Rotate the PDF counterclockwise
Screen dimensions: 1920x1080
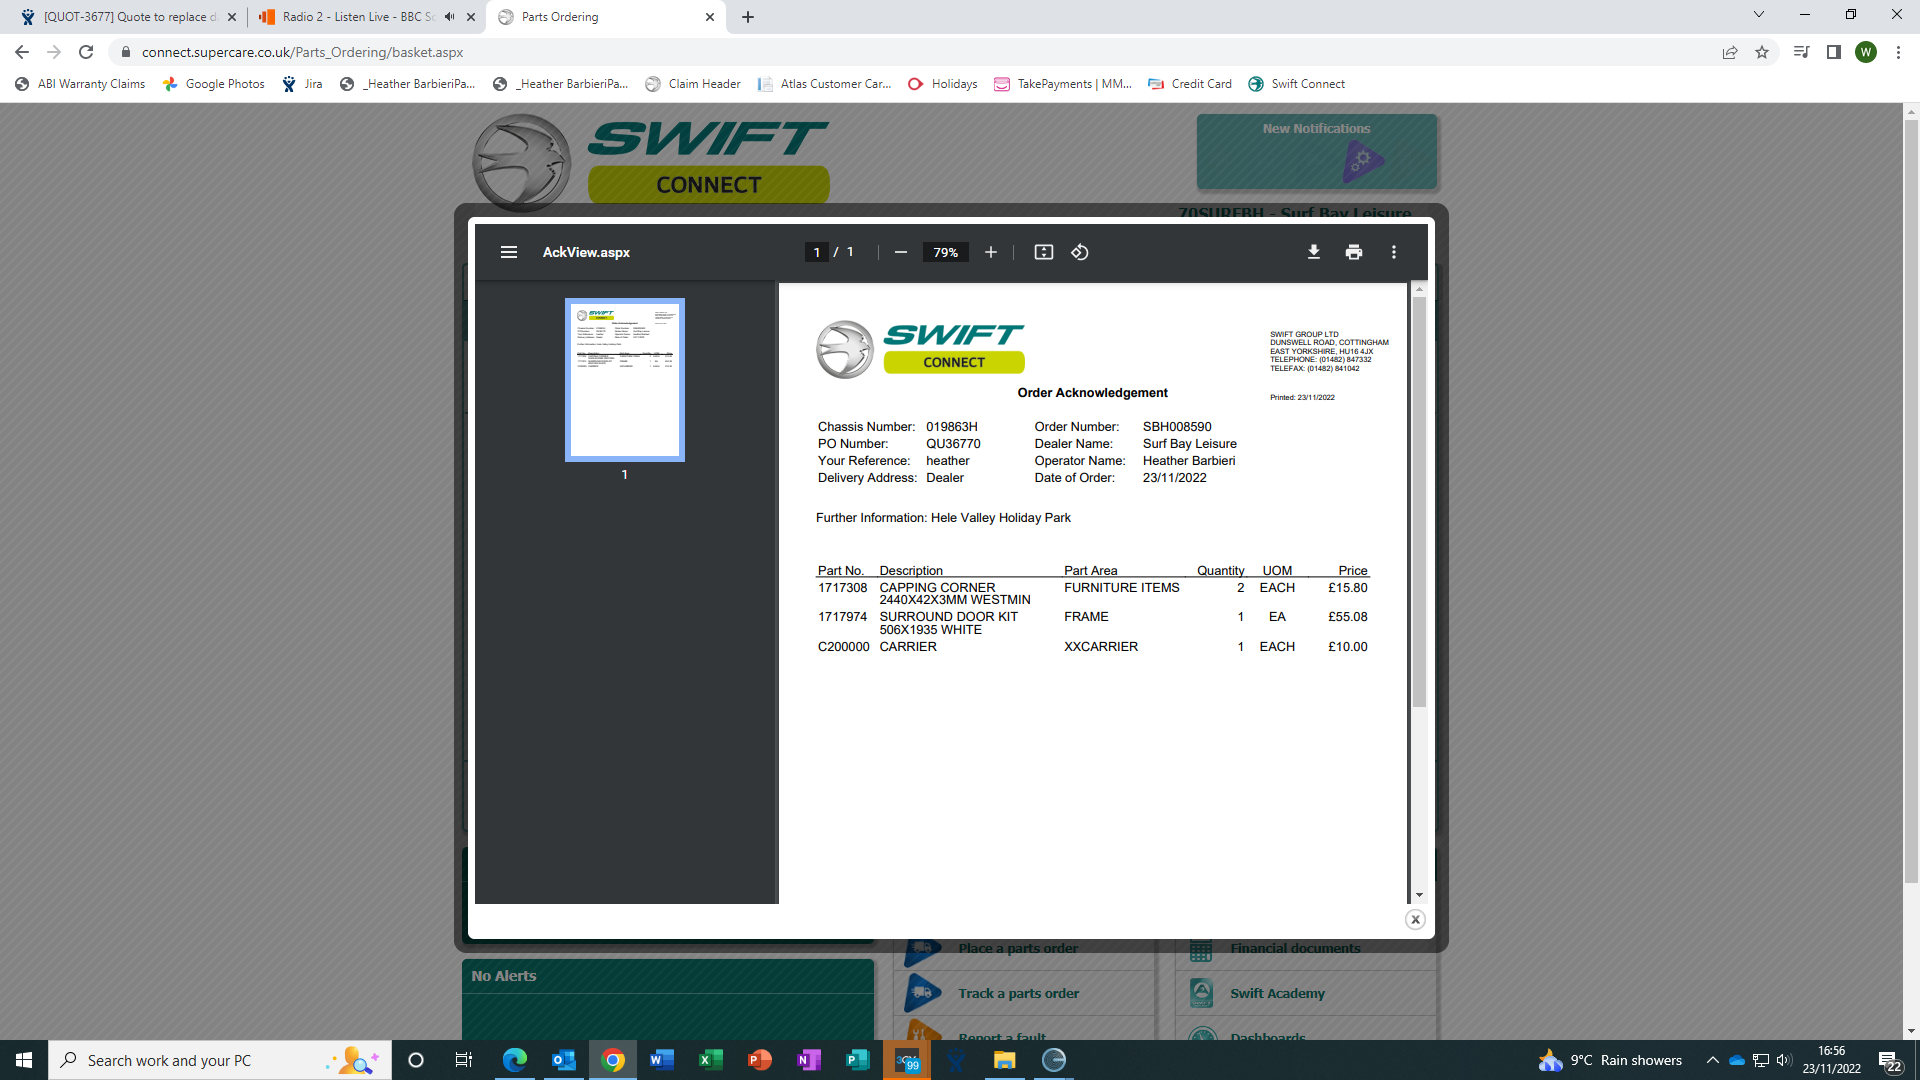click(1080, 252)
